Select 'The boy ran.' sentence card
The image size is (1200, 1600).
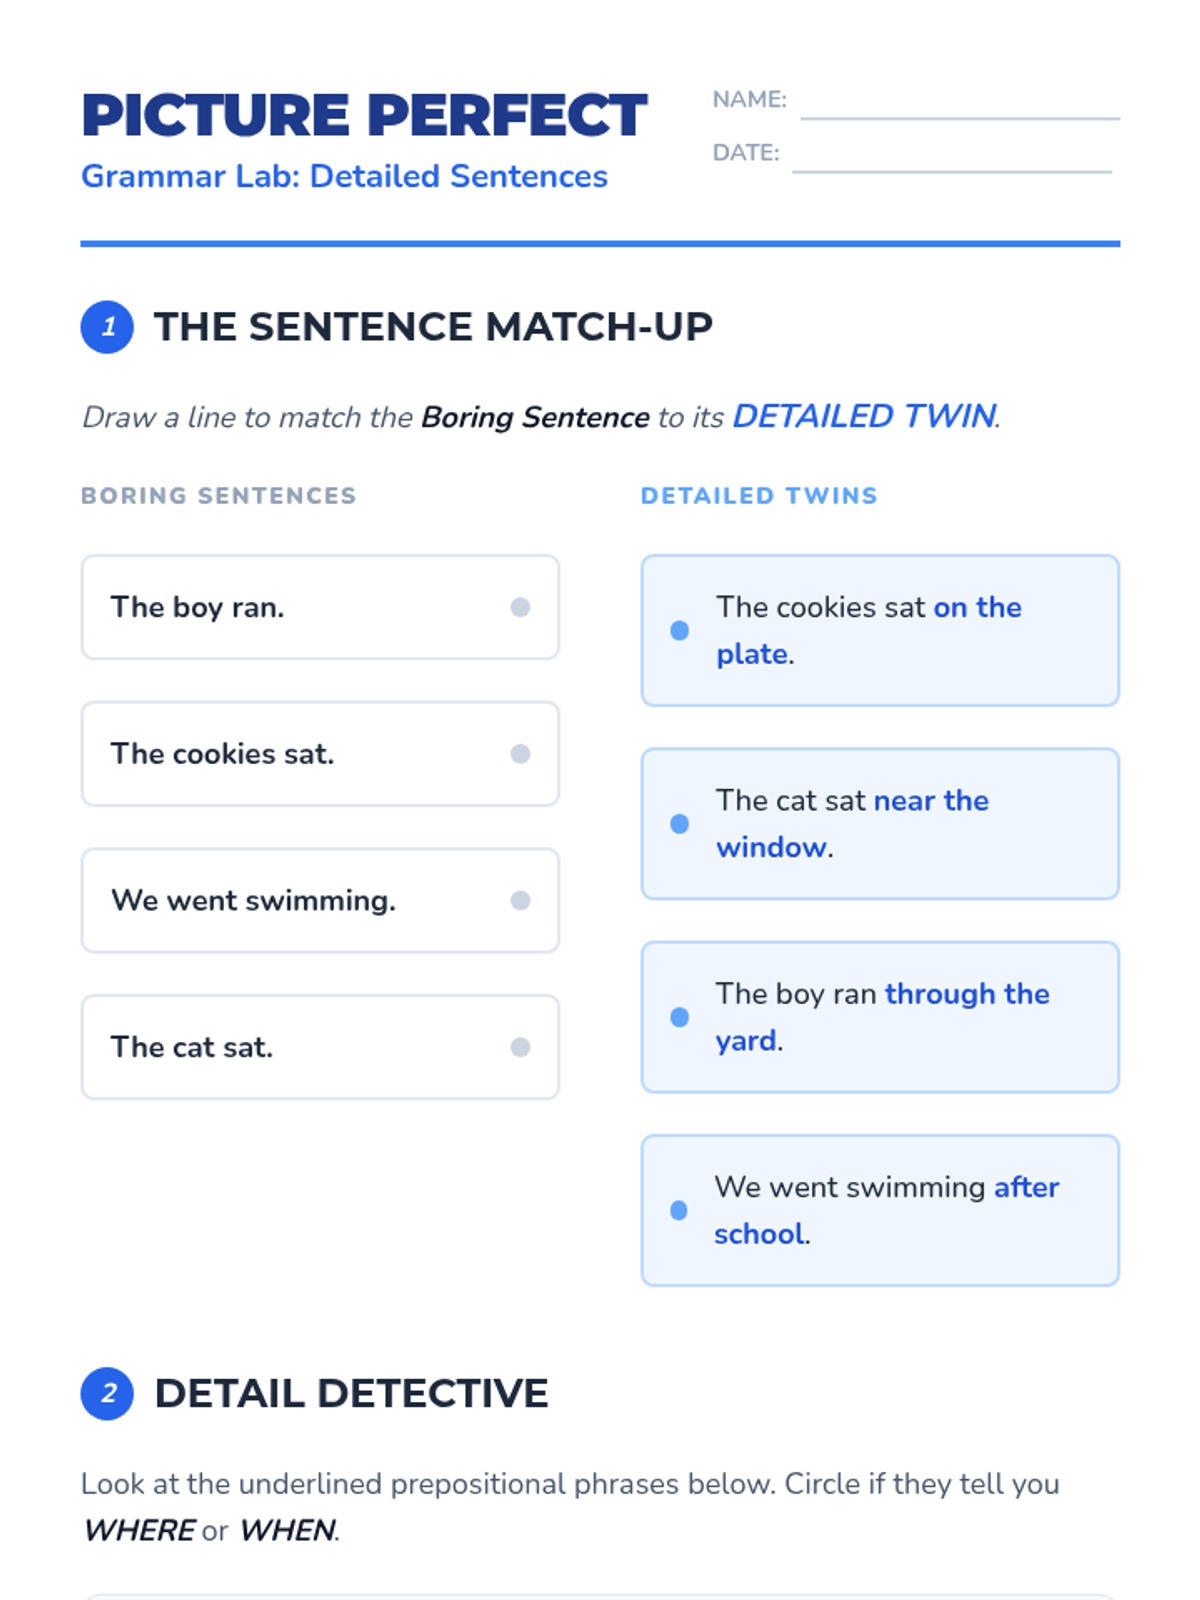320,607
